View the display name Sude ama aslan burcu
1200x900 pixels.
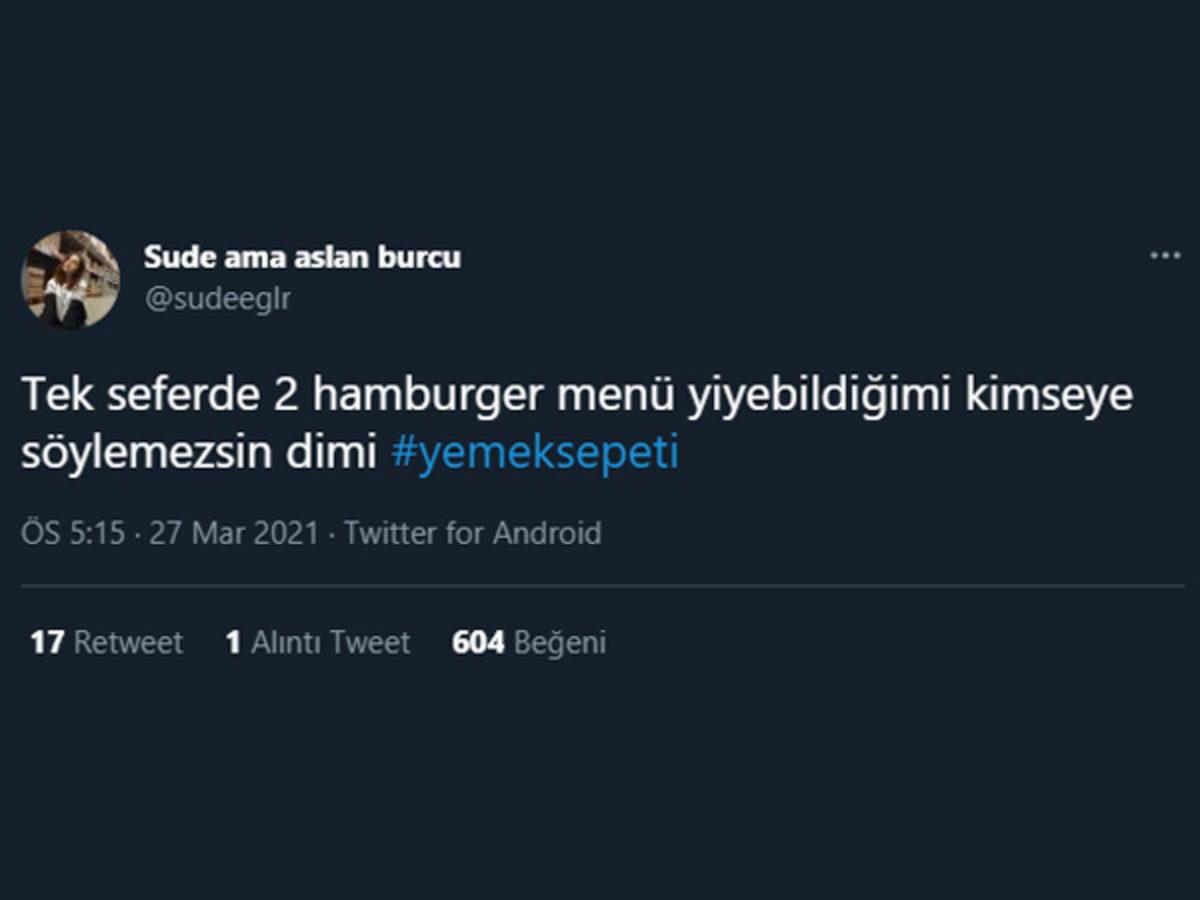[x=303, y=256]
